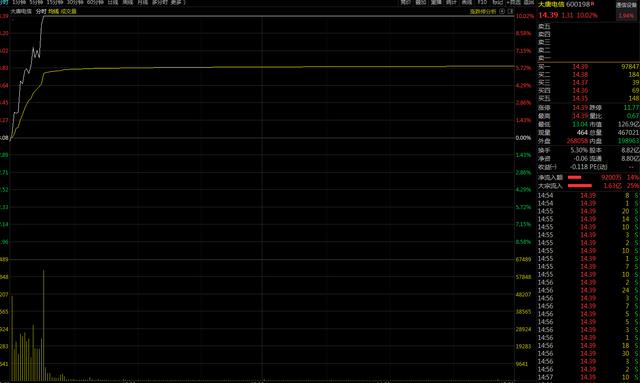Screen dimensions: 640x383
Task: Click the tallest volume bar spike
Action: (x=44, y=325)
